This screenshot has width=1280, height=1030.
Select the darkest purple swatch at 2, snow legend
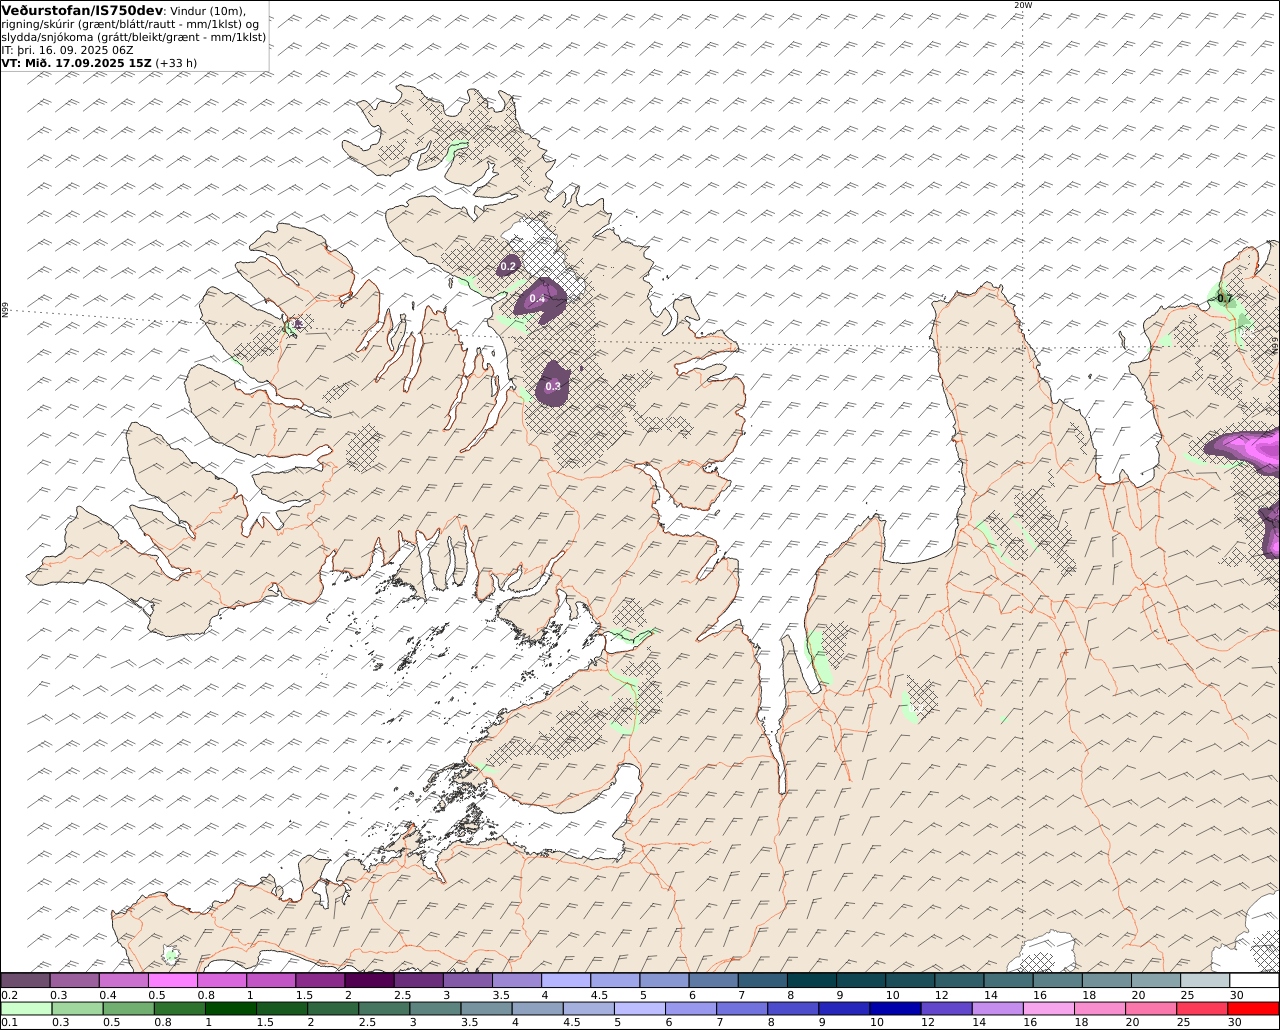369,980
